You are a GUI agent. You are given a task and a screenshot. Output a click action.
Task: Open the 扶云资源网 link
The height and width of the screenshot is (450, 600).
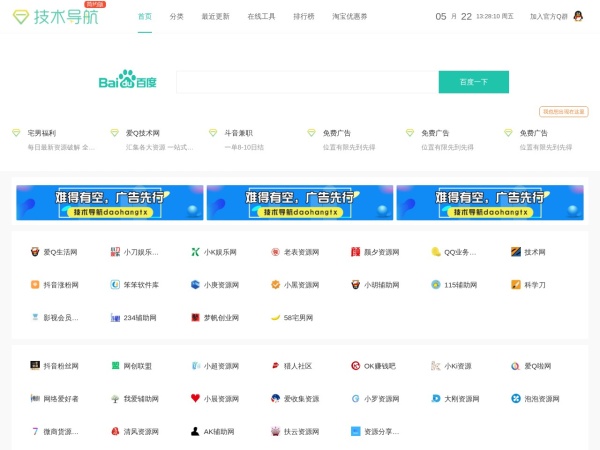click(x=301, y=432)
